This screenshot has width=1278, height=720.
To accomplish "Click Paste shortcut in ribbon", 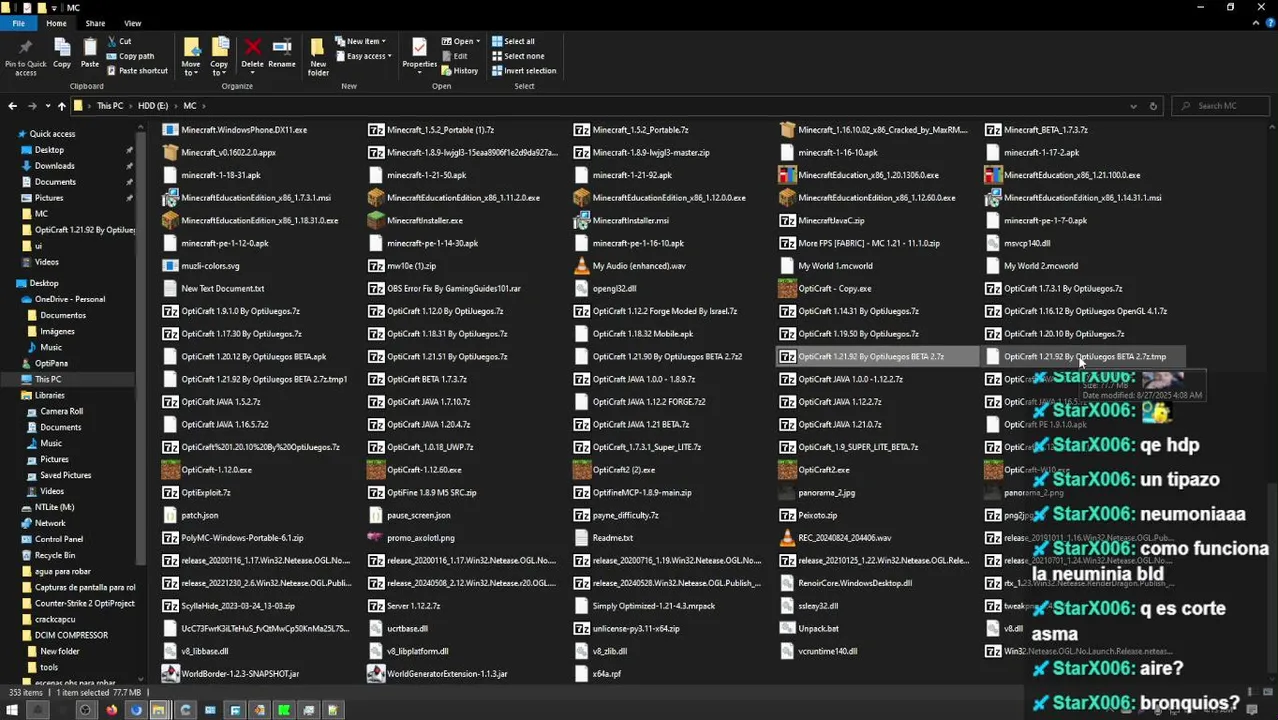I will [136, 71].
